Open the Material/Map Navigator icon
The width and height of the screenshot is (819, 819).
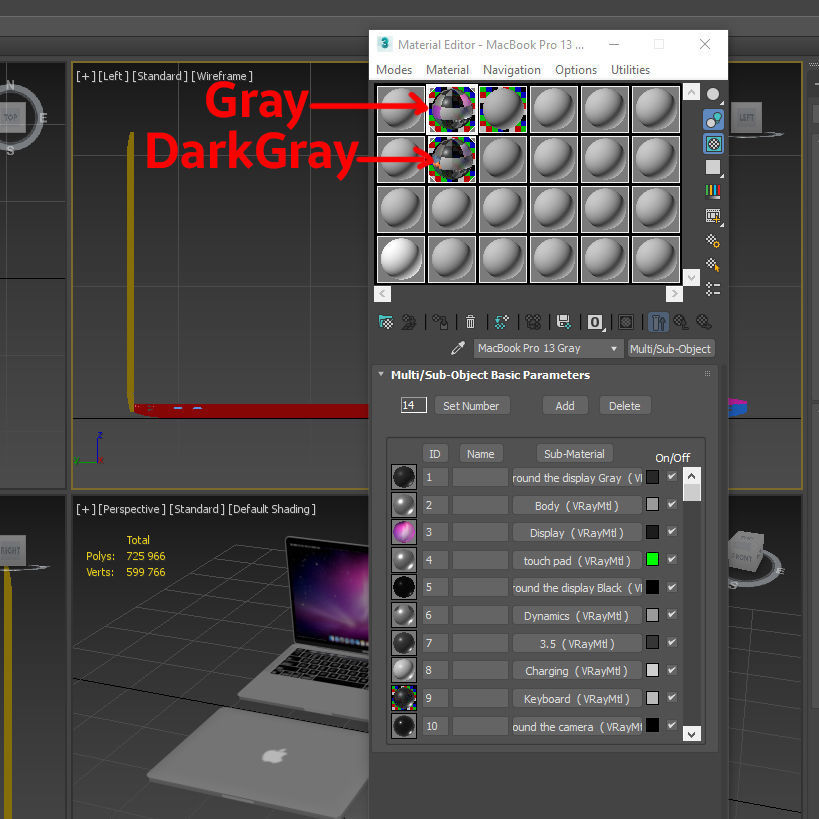[x=712, y=289]
